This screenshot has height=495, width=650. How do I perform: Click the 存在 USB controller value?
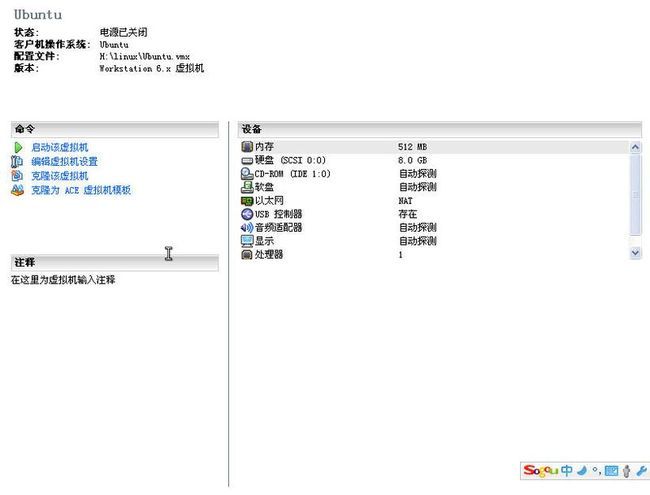(408, 214)
